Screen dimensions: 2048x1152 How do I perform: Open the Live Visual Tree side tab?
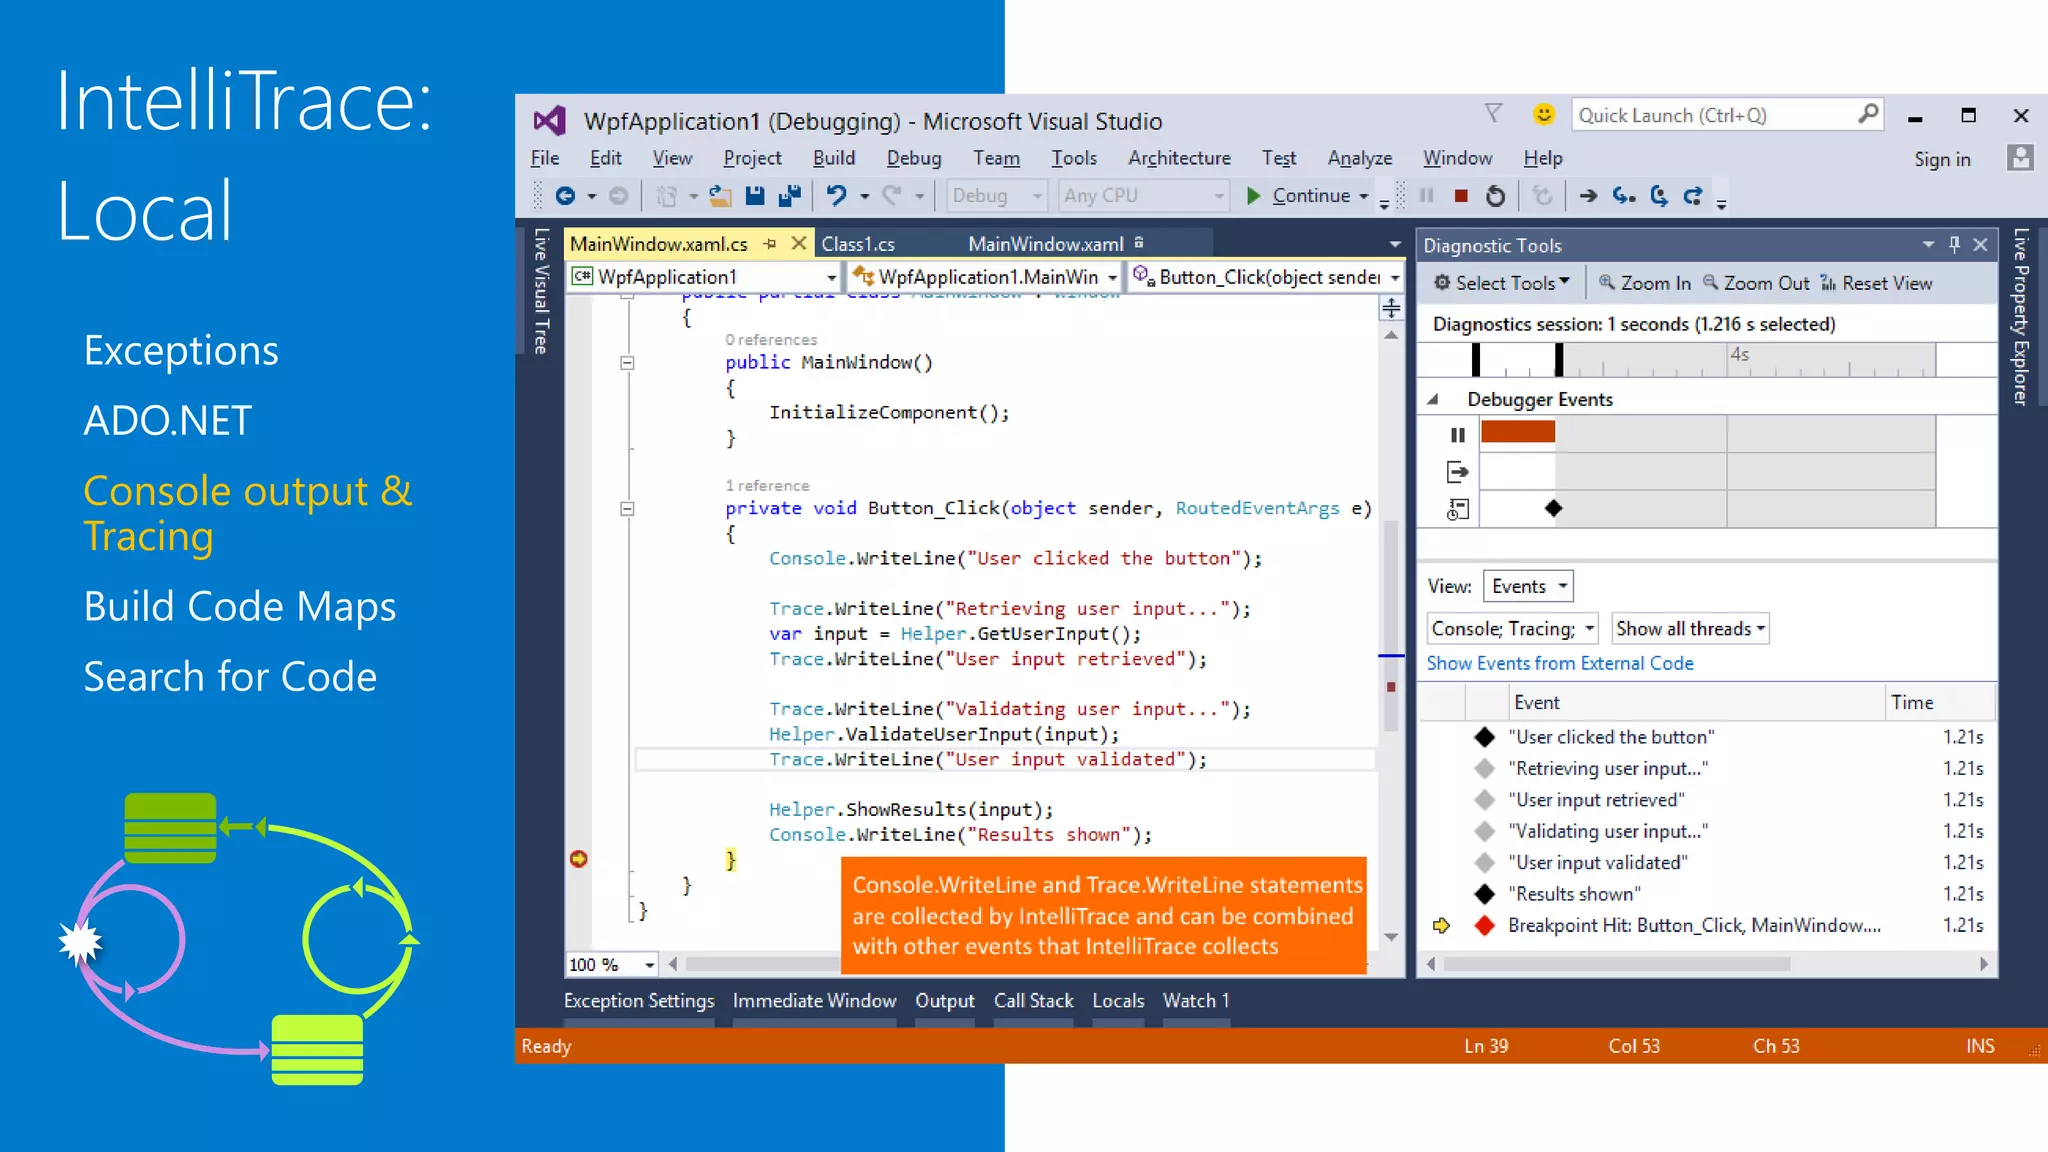coord(541,291)
